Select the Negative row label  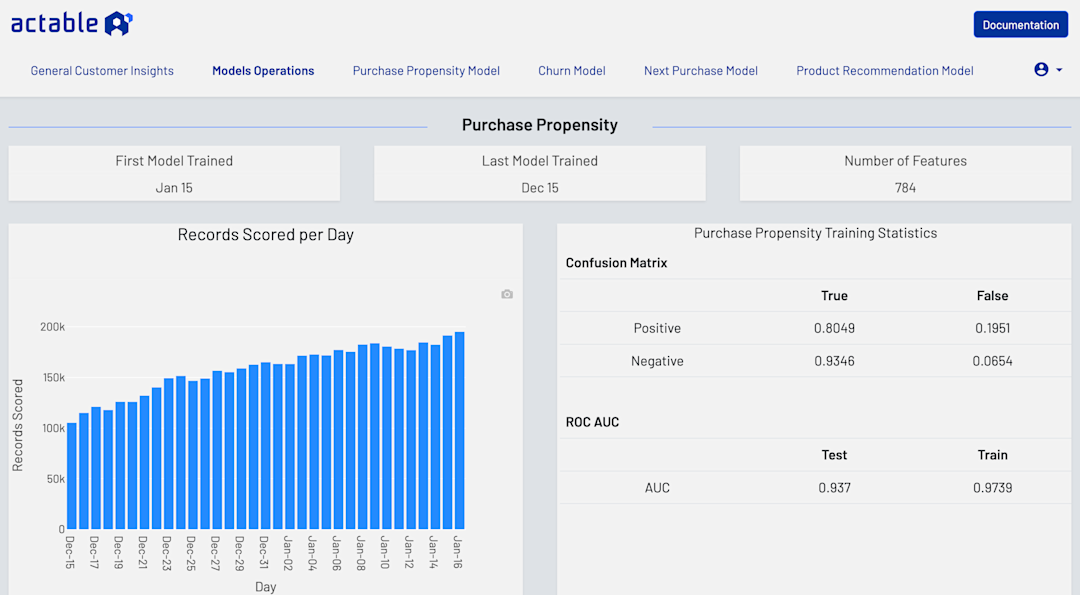[657, 362]
